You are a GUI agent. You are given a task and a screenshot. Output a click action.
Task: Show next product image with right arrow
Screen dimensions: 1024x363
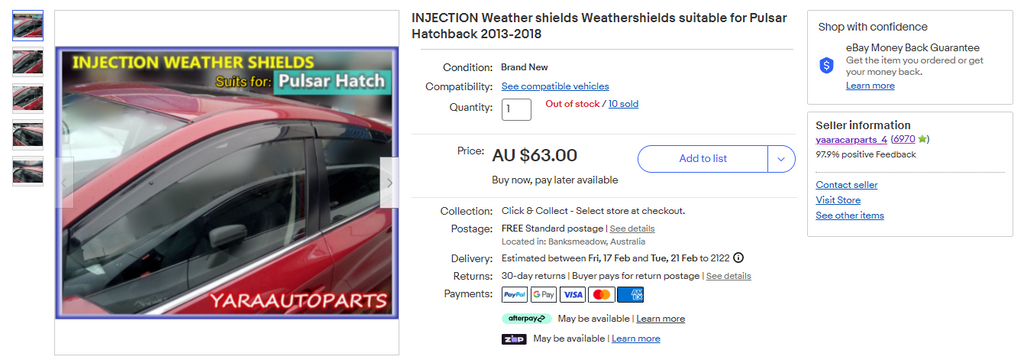tap(389, 183)
